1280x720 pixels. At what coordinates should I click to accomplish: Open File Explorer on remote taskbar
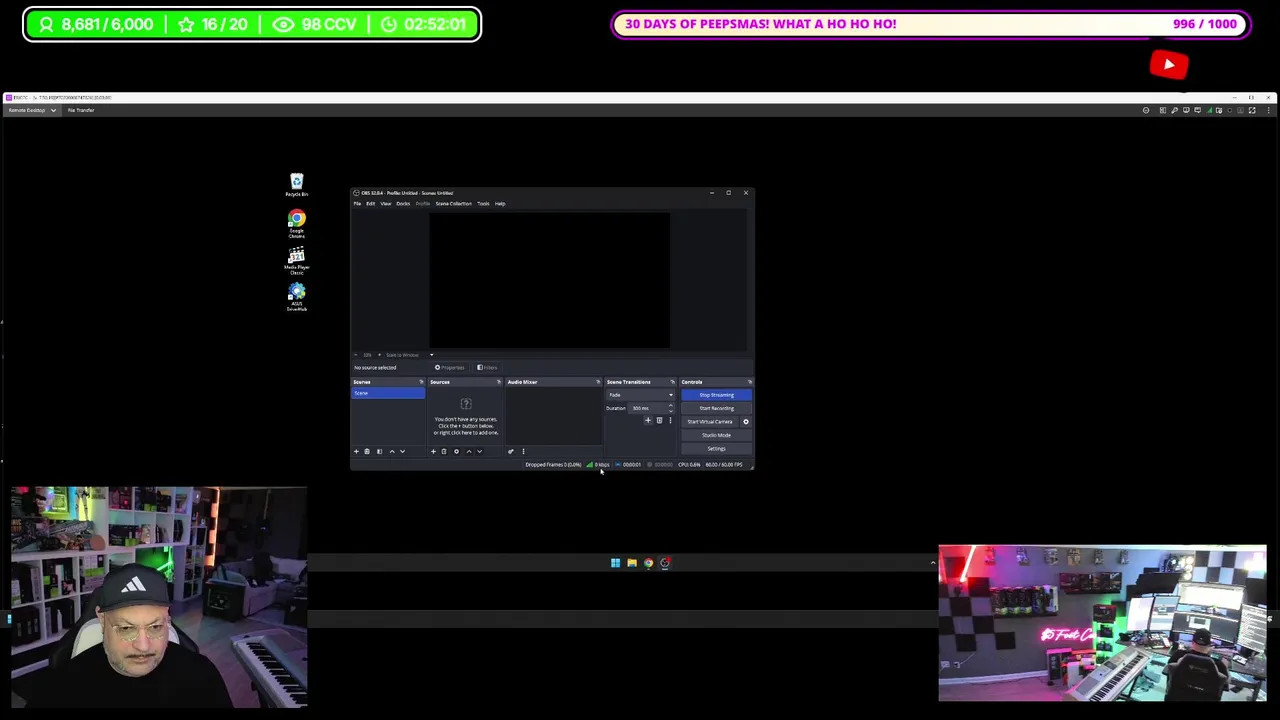click(x=632, y=563)
